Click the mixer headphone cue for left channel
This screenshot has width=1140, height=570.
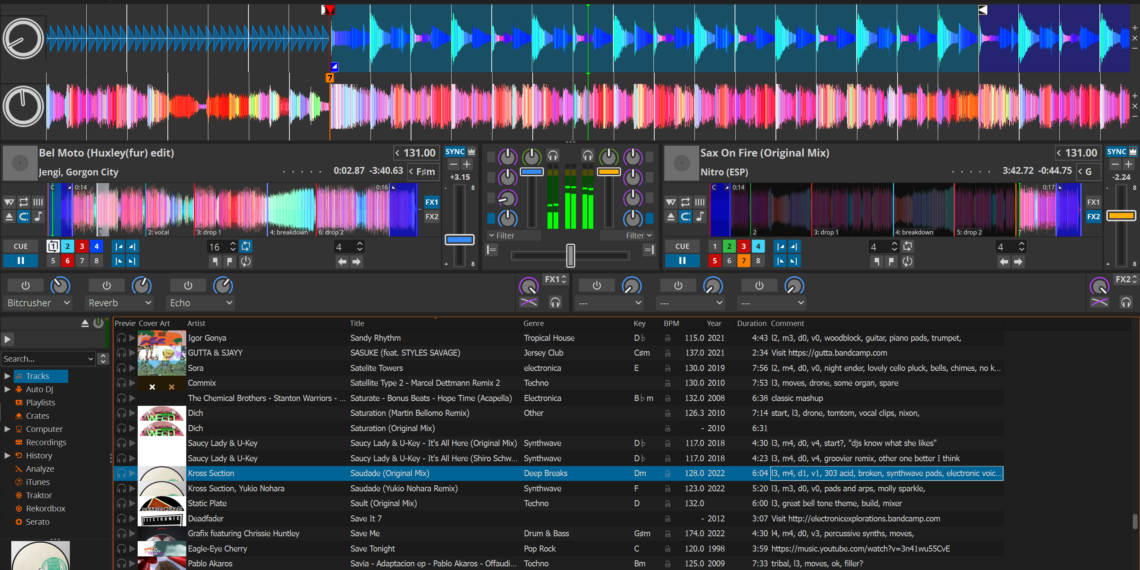pos(552,156)
